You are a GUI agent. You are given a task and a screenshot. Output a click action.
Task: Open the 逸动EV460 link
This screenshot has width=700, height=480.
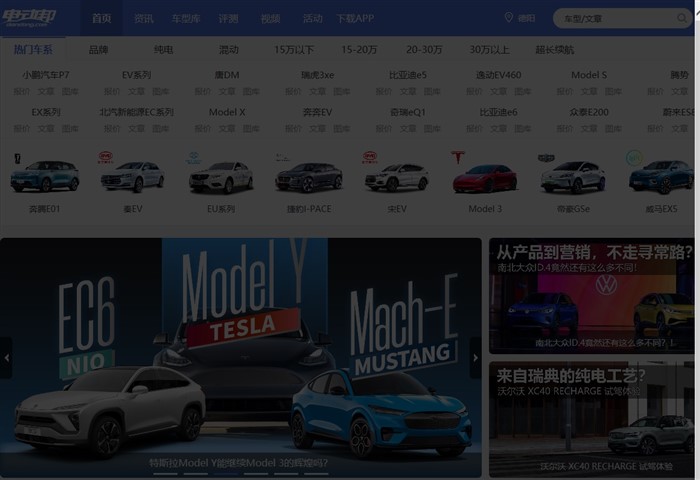(x=499, y=75)
